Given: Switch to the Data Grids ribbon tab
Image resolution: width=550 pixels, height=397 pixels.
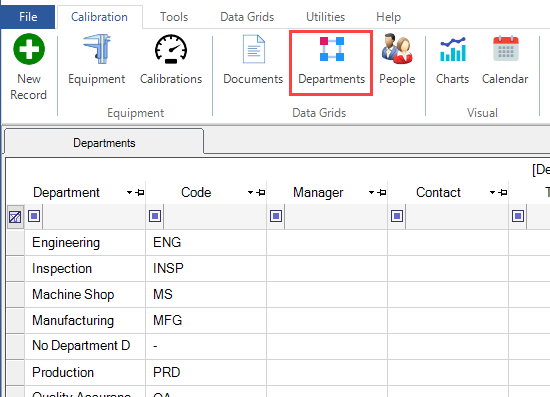Looking at the screenshot, I should [247, 17].
